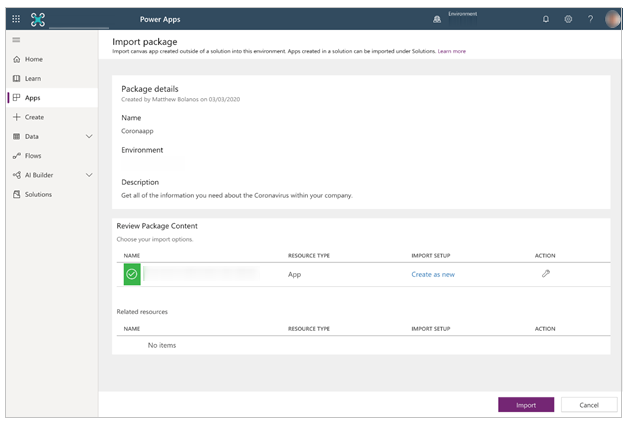The image size is (628, 426).
Task: Open the Apps section
Action: [x=33, y=98]
